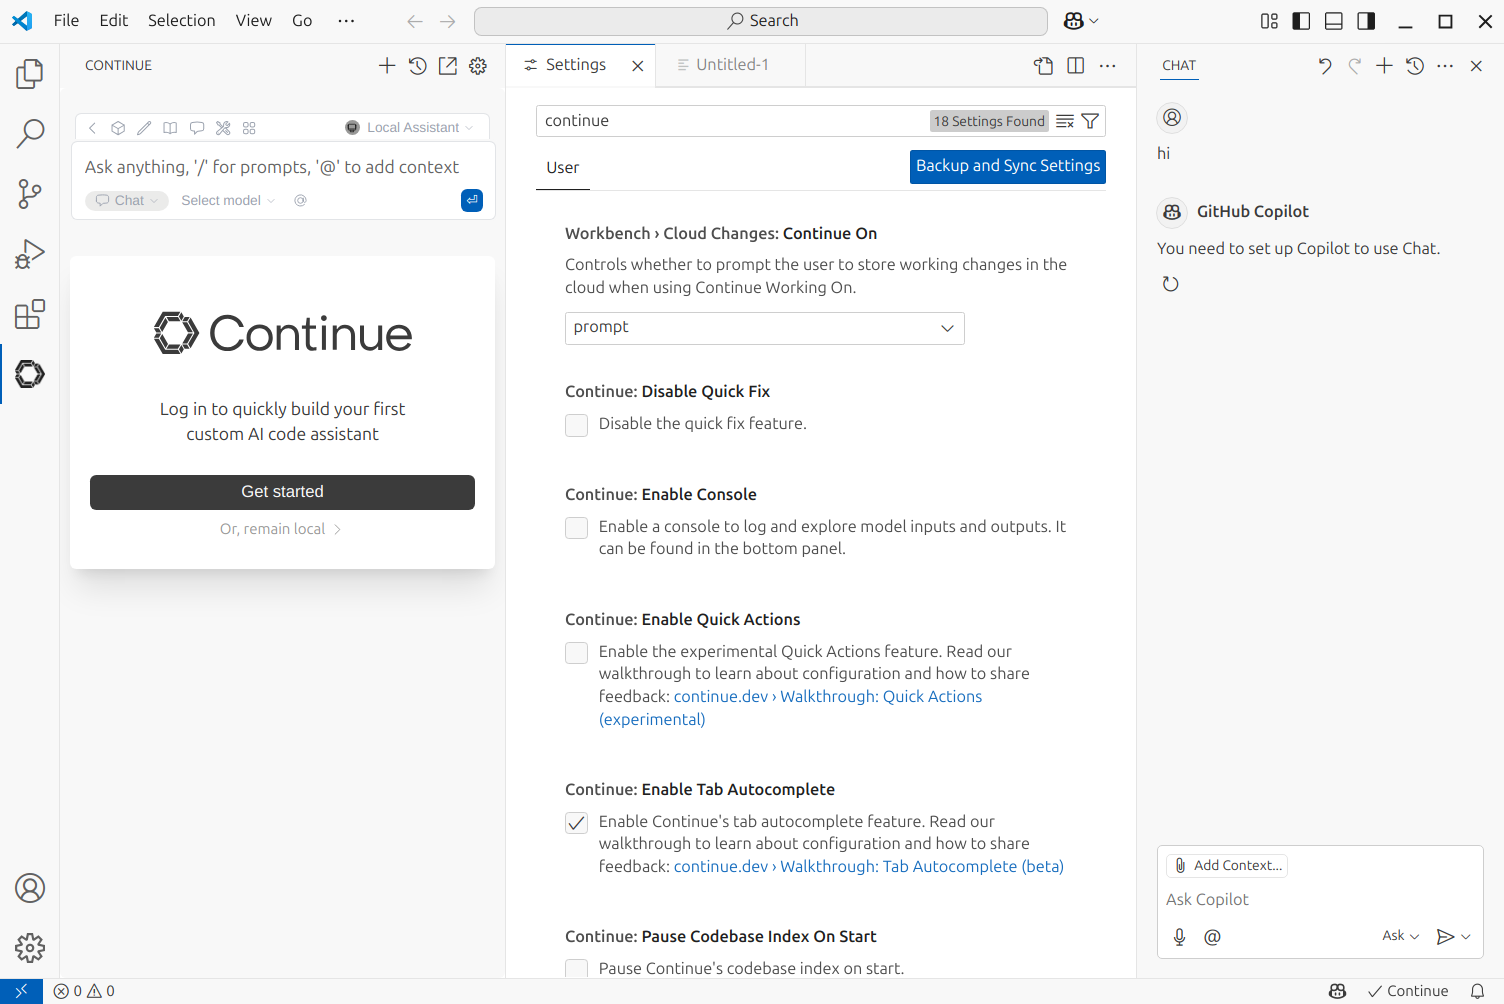Toggle the primary side bar layout button
The width and height of the screenshot is (1504, 1004).
[1301, 21]
